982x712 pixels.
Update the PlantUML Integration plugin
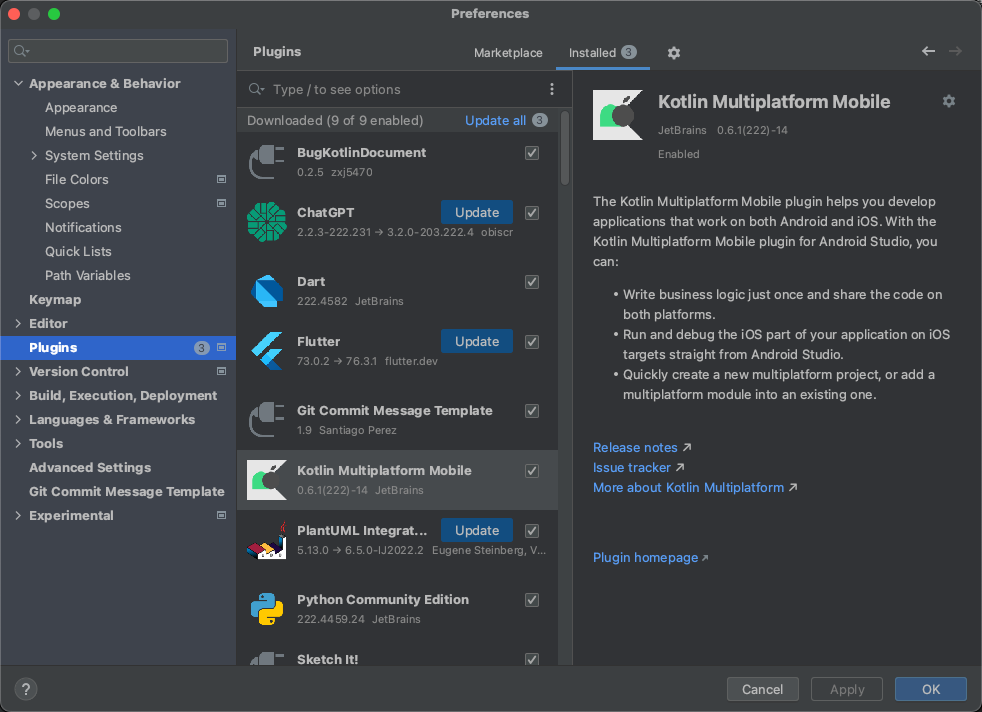(x=477, y=530)
